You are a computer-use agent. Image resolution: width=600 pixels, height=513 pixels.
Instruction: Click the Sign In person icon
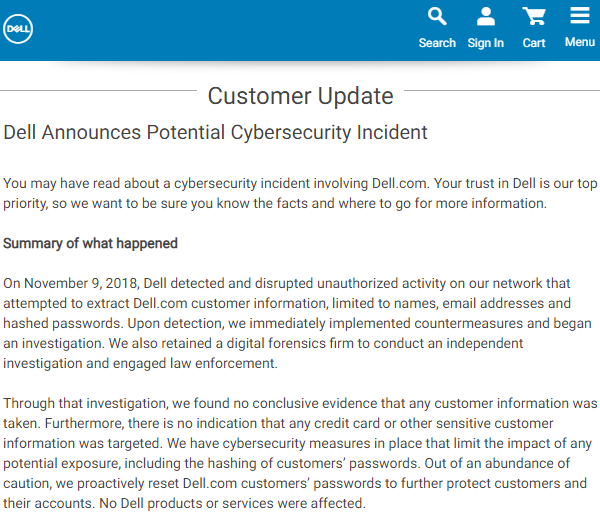pyautogui.click(x=485, y=17)
